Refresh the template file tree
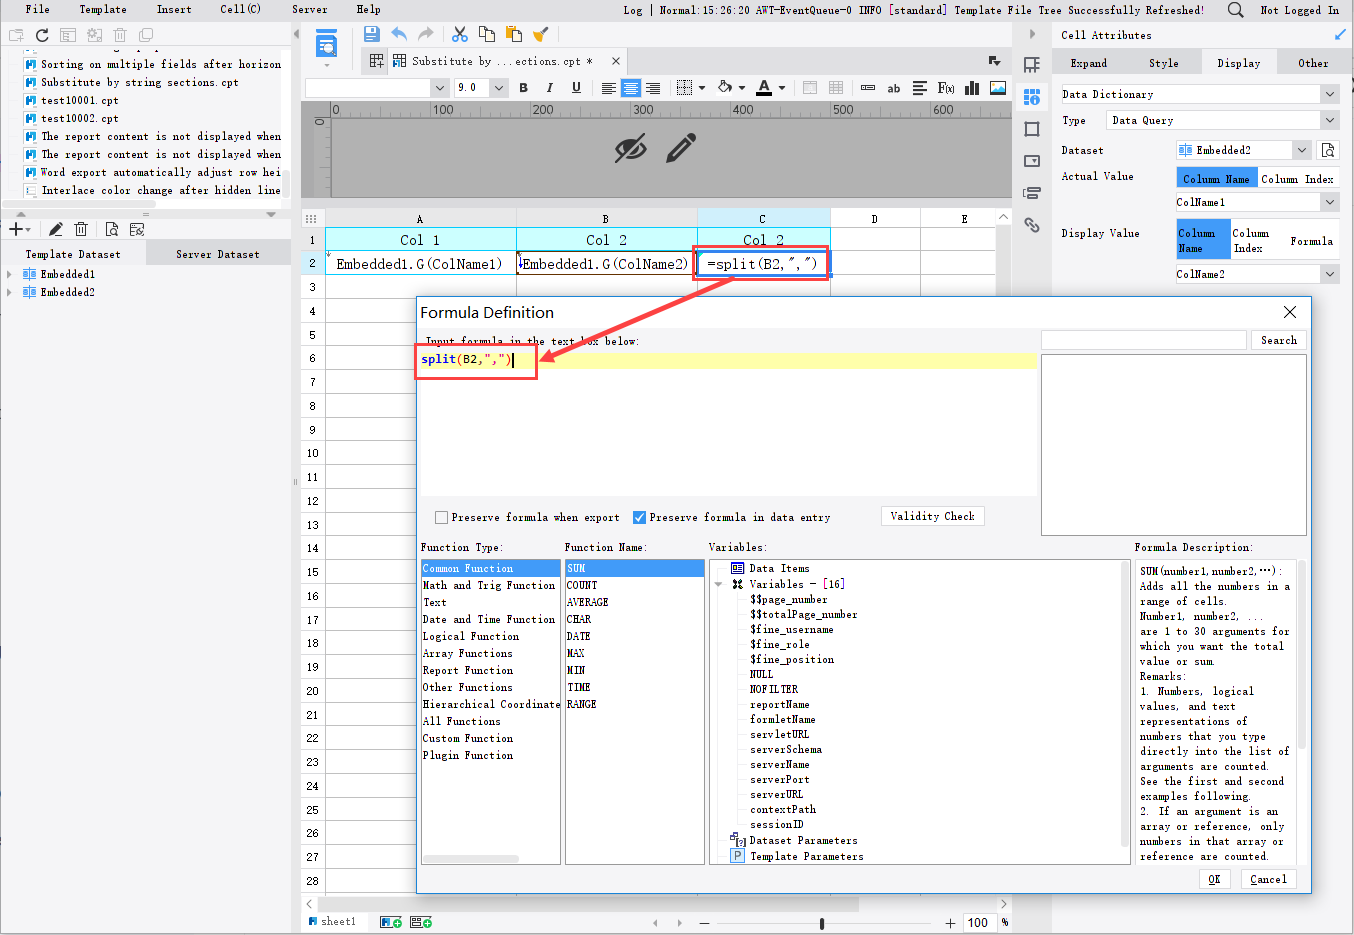The height and width of the screenshot is (935, 1354). point(42,35)
